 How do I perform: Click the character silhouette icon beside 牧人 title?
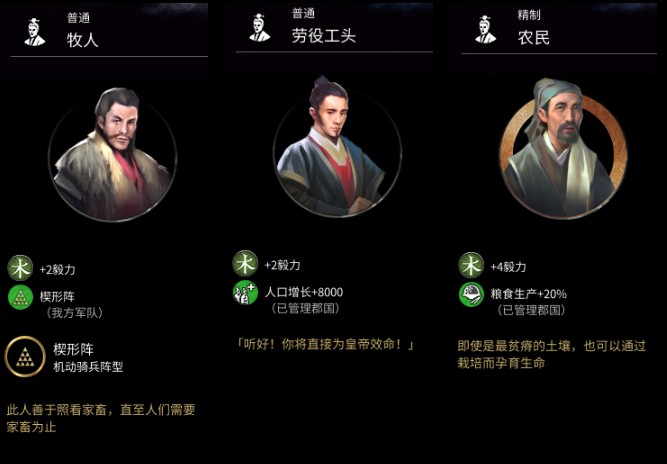pos(34,32)
